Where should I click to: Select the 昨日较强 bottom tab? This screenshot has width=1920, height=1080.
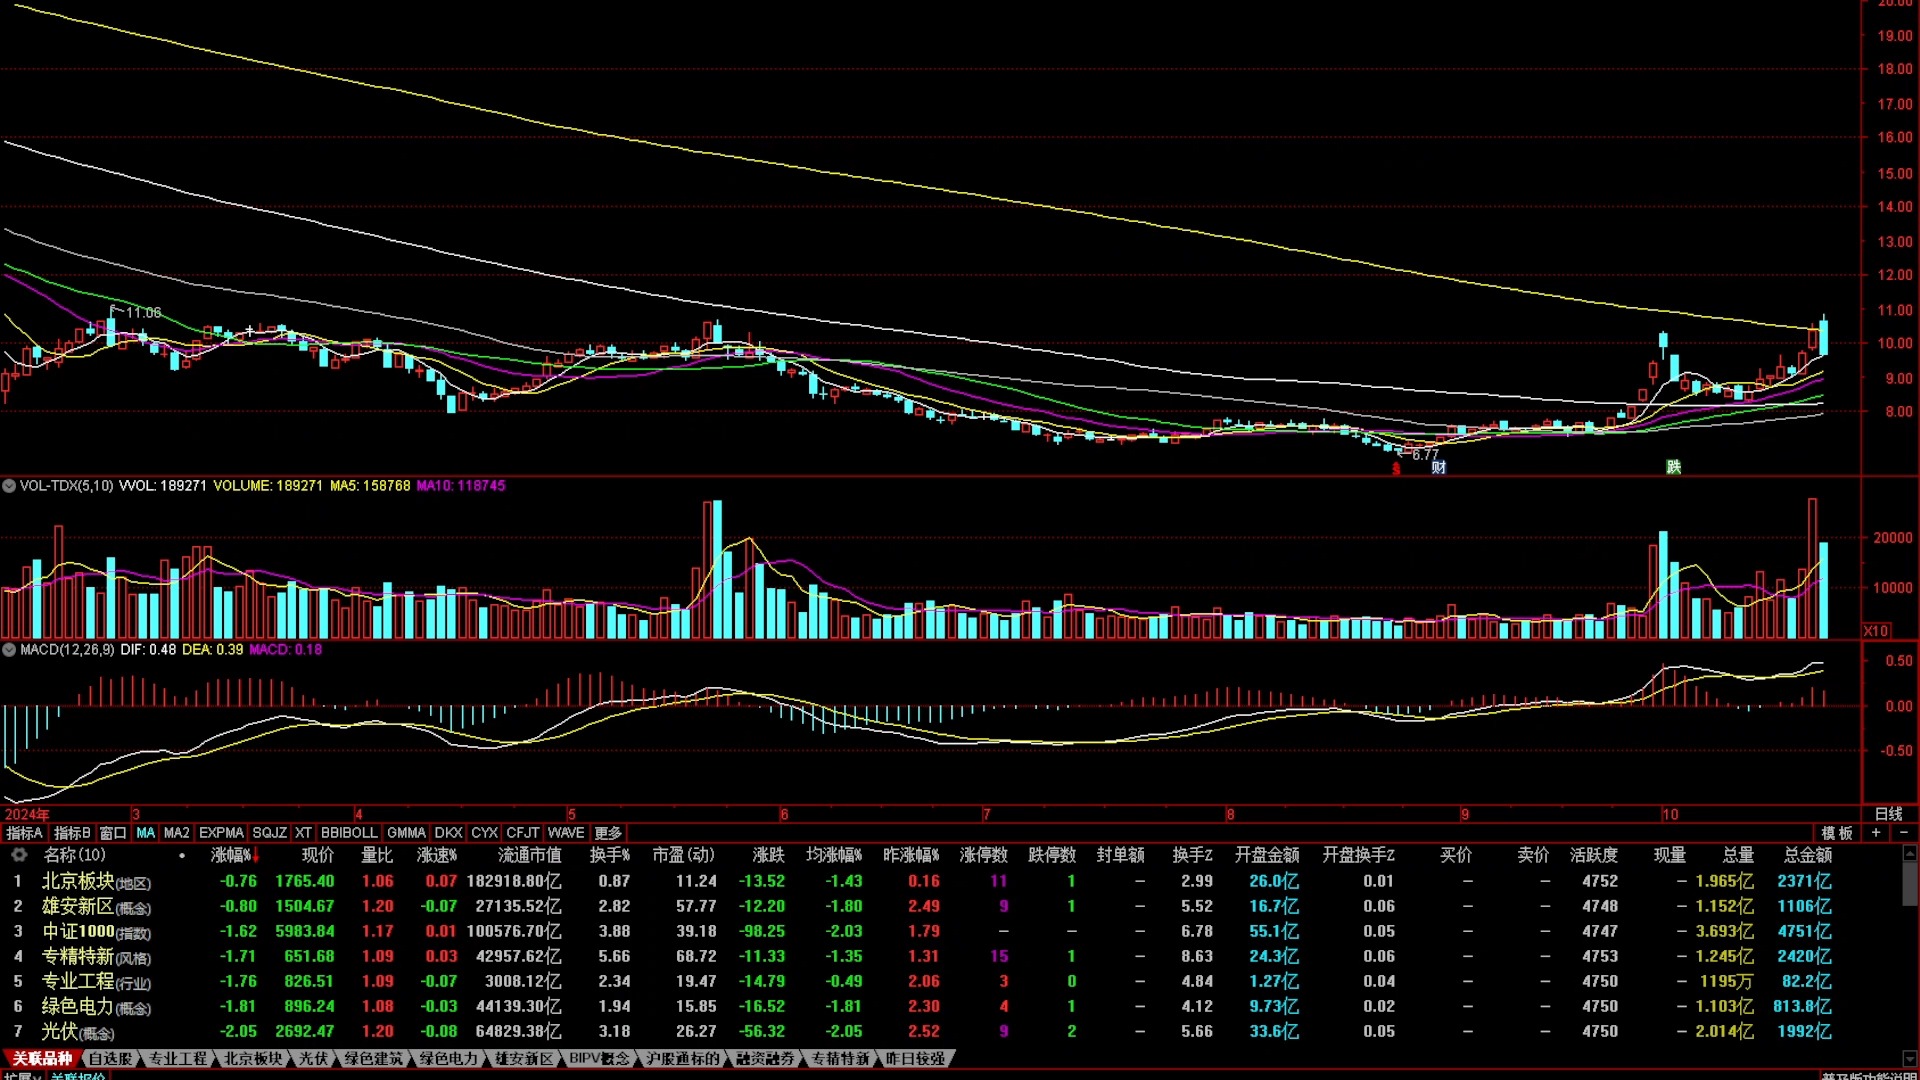916,1058
